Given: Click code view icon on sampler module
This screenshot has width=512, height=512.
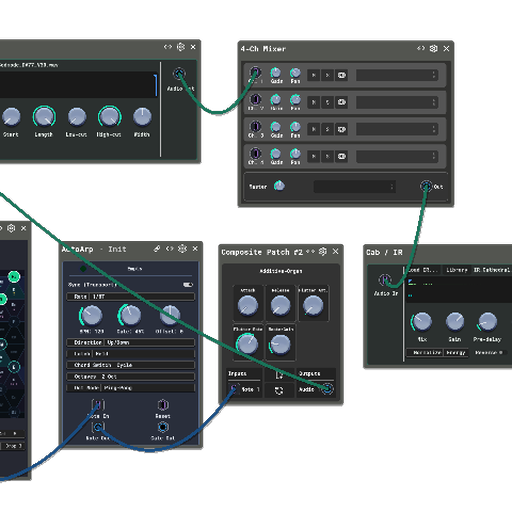Looking at the screenshot, I should [168, 47].
